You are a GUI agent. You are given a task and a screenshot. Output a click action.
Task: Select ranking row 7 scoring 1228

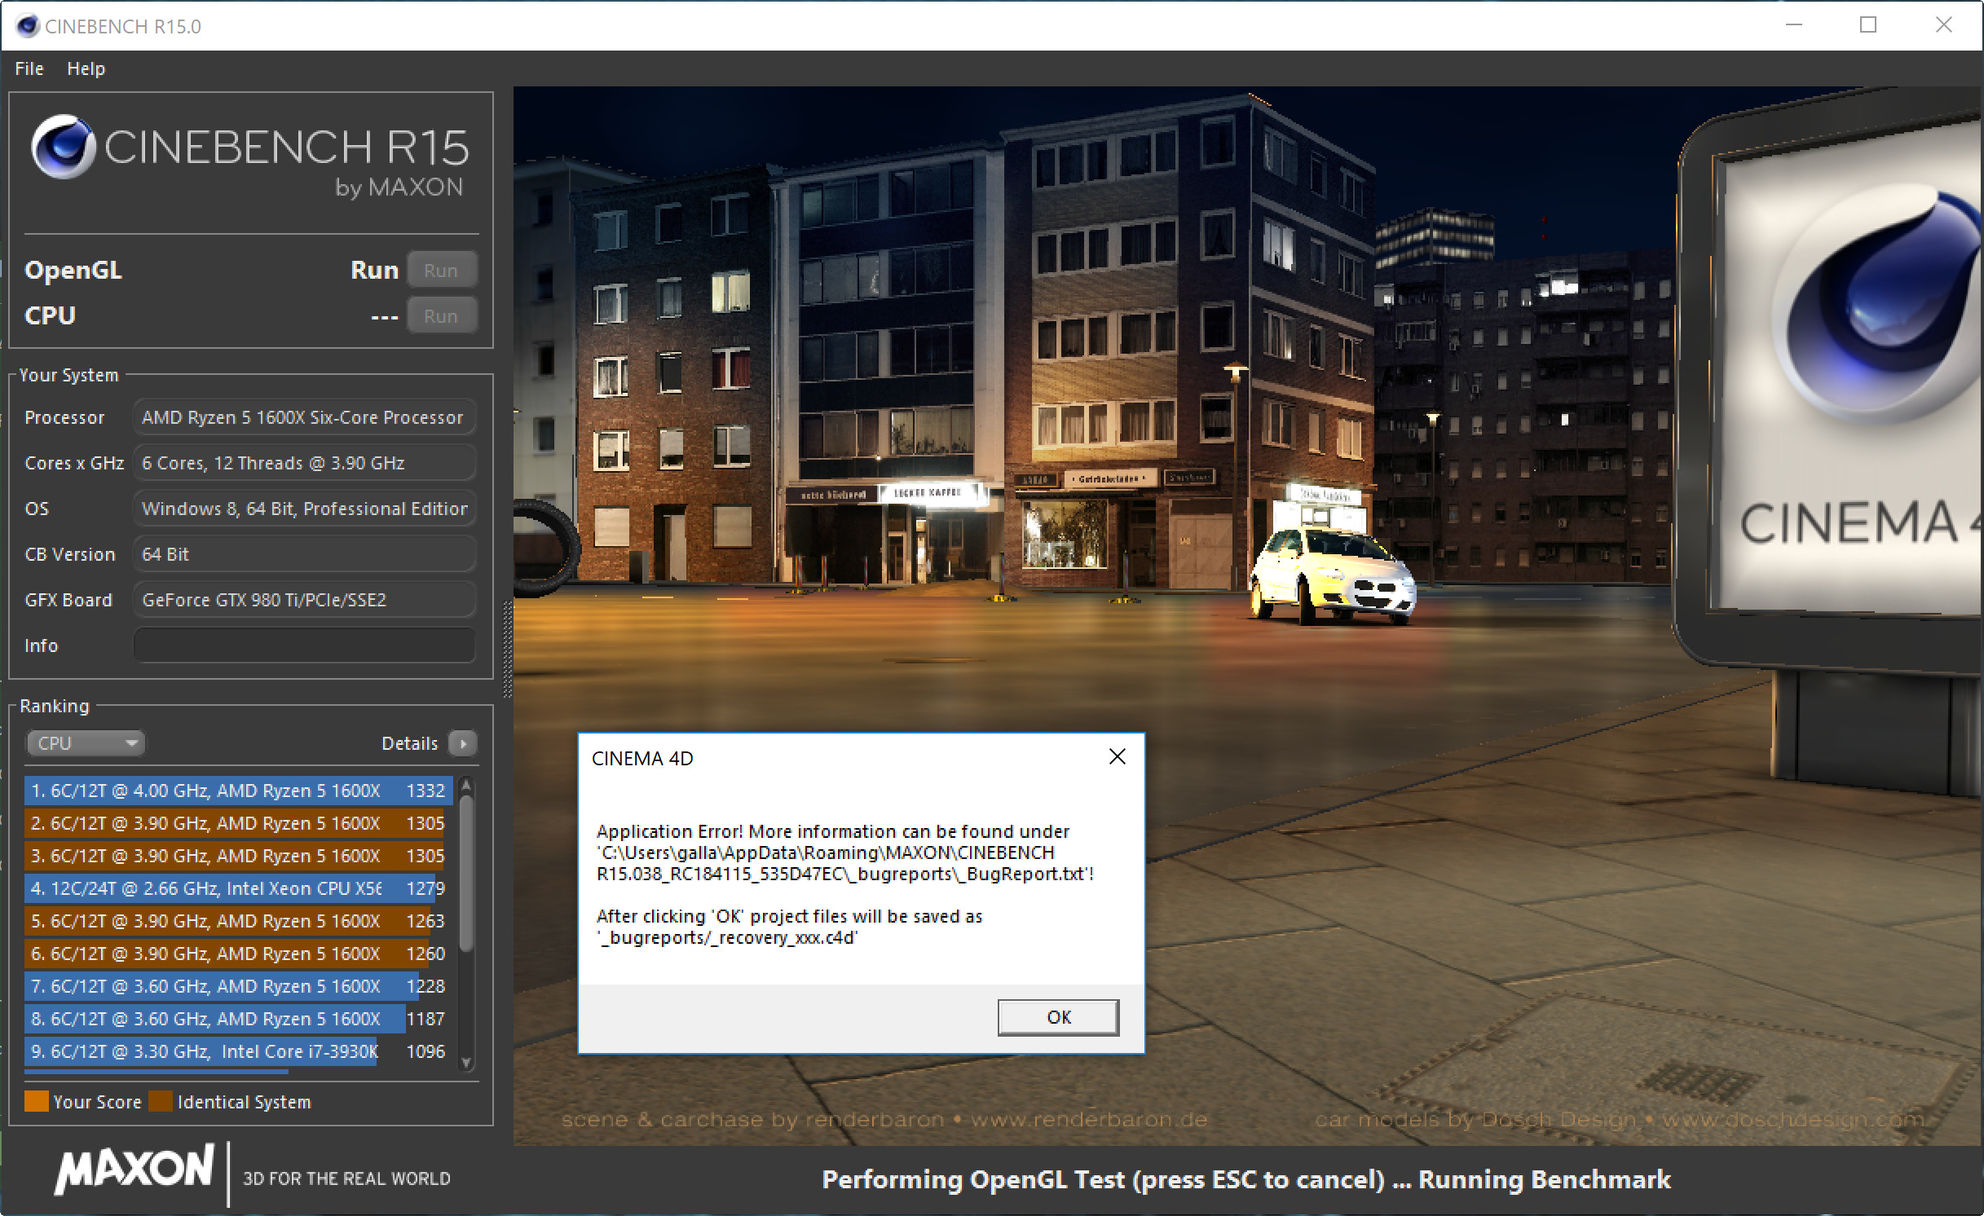(238, 986)
